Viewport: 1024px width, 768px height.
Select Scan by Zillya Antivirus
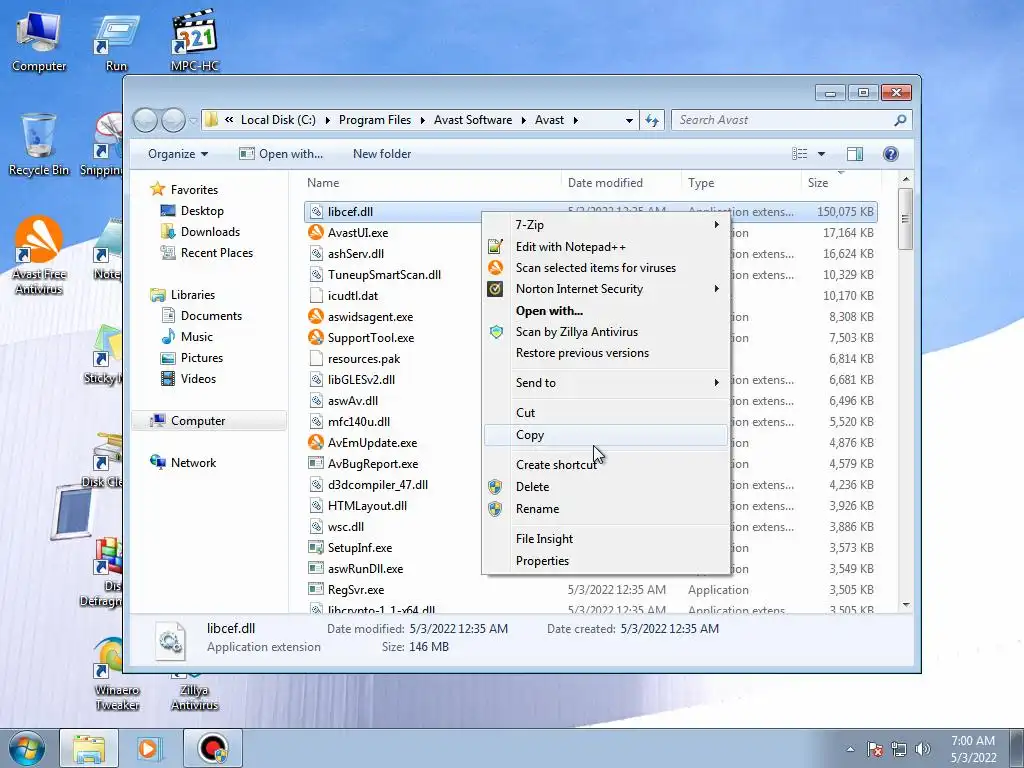tap(606, 332)
